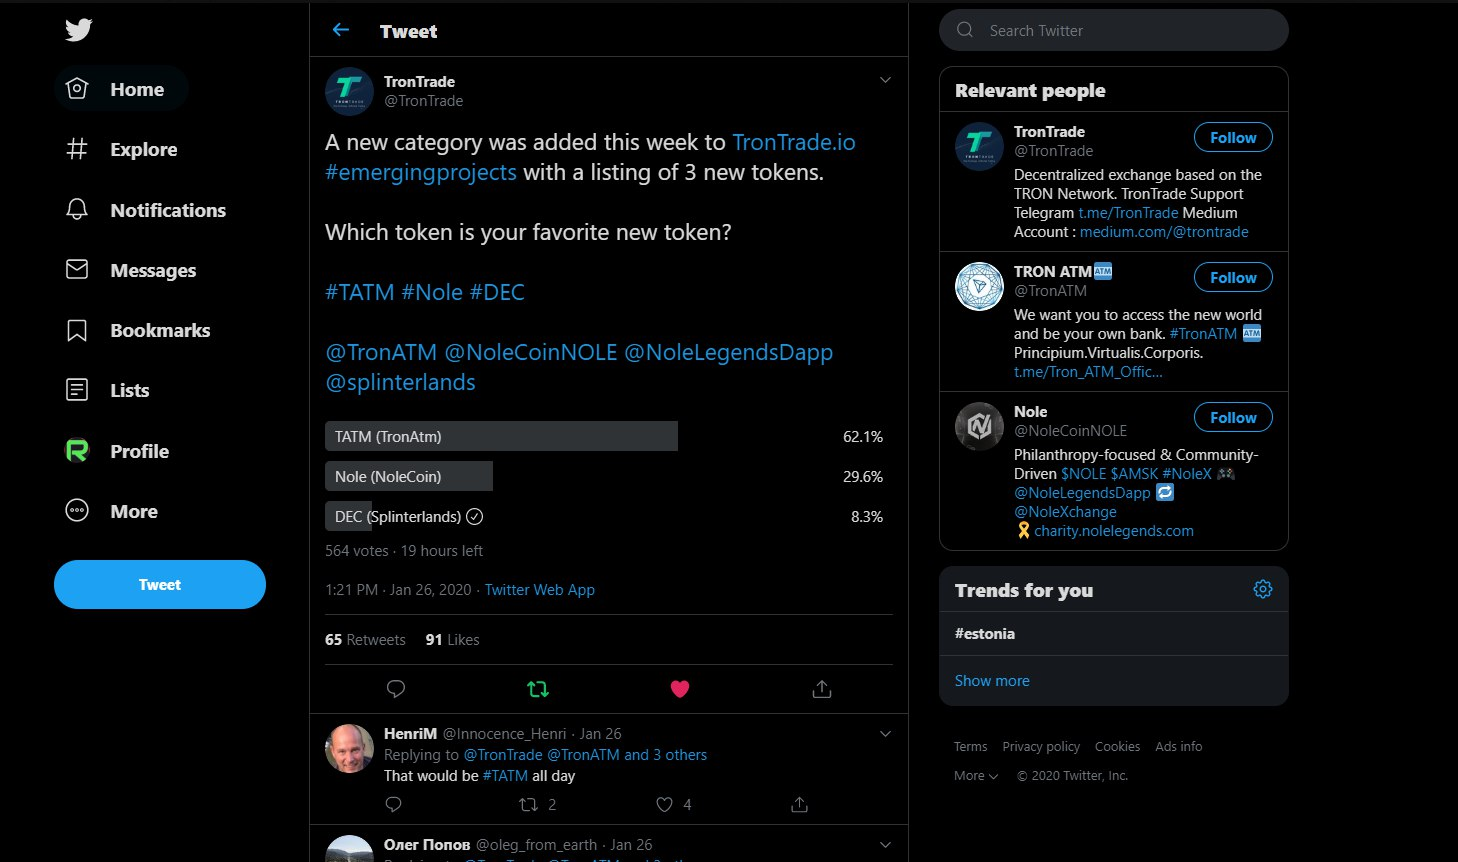Click the TronTrade avatar in the tweet header
The image size is (1458, 862).
click(349, 92)
